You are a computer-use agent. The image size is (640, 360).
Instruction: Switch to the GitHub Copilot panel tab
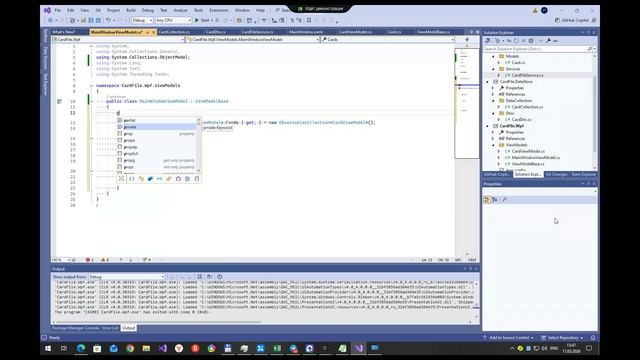point(497,174)
